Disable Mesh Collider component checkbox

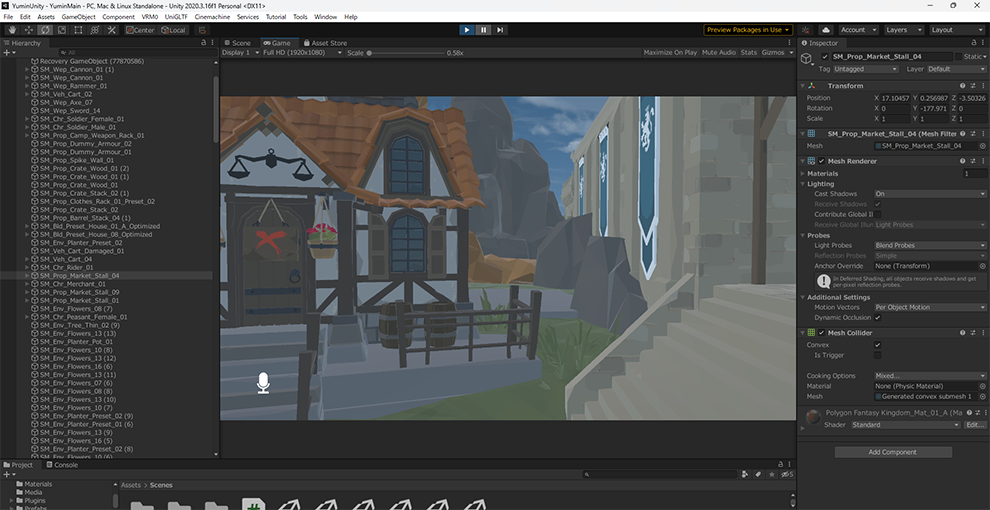click(821, 333)
